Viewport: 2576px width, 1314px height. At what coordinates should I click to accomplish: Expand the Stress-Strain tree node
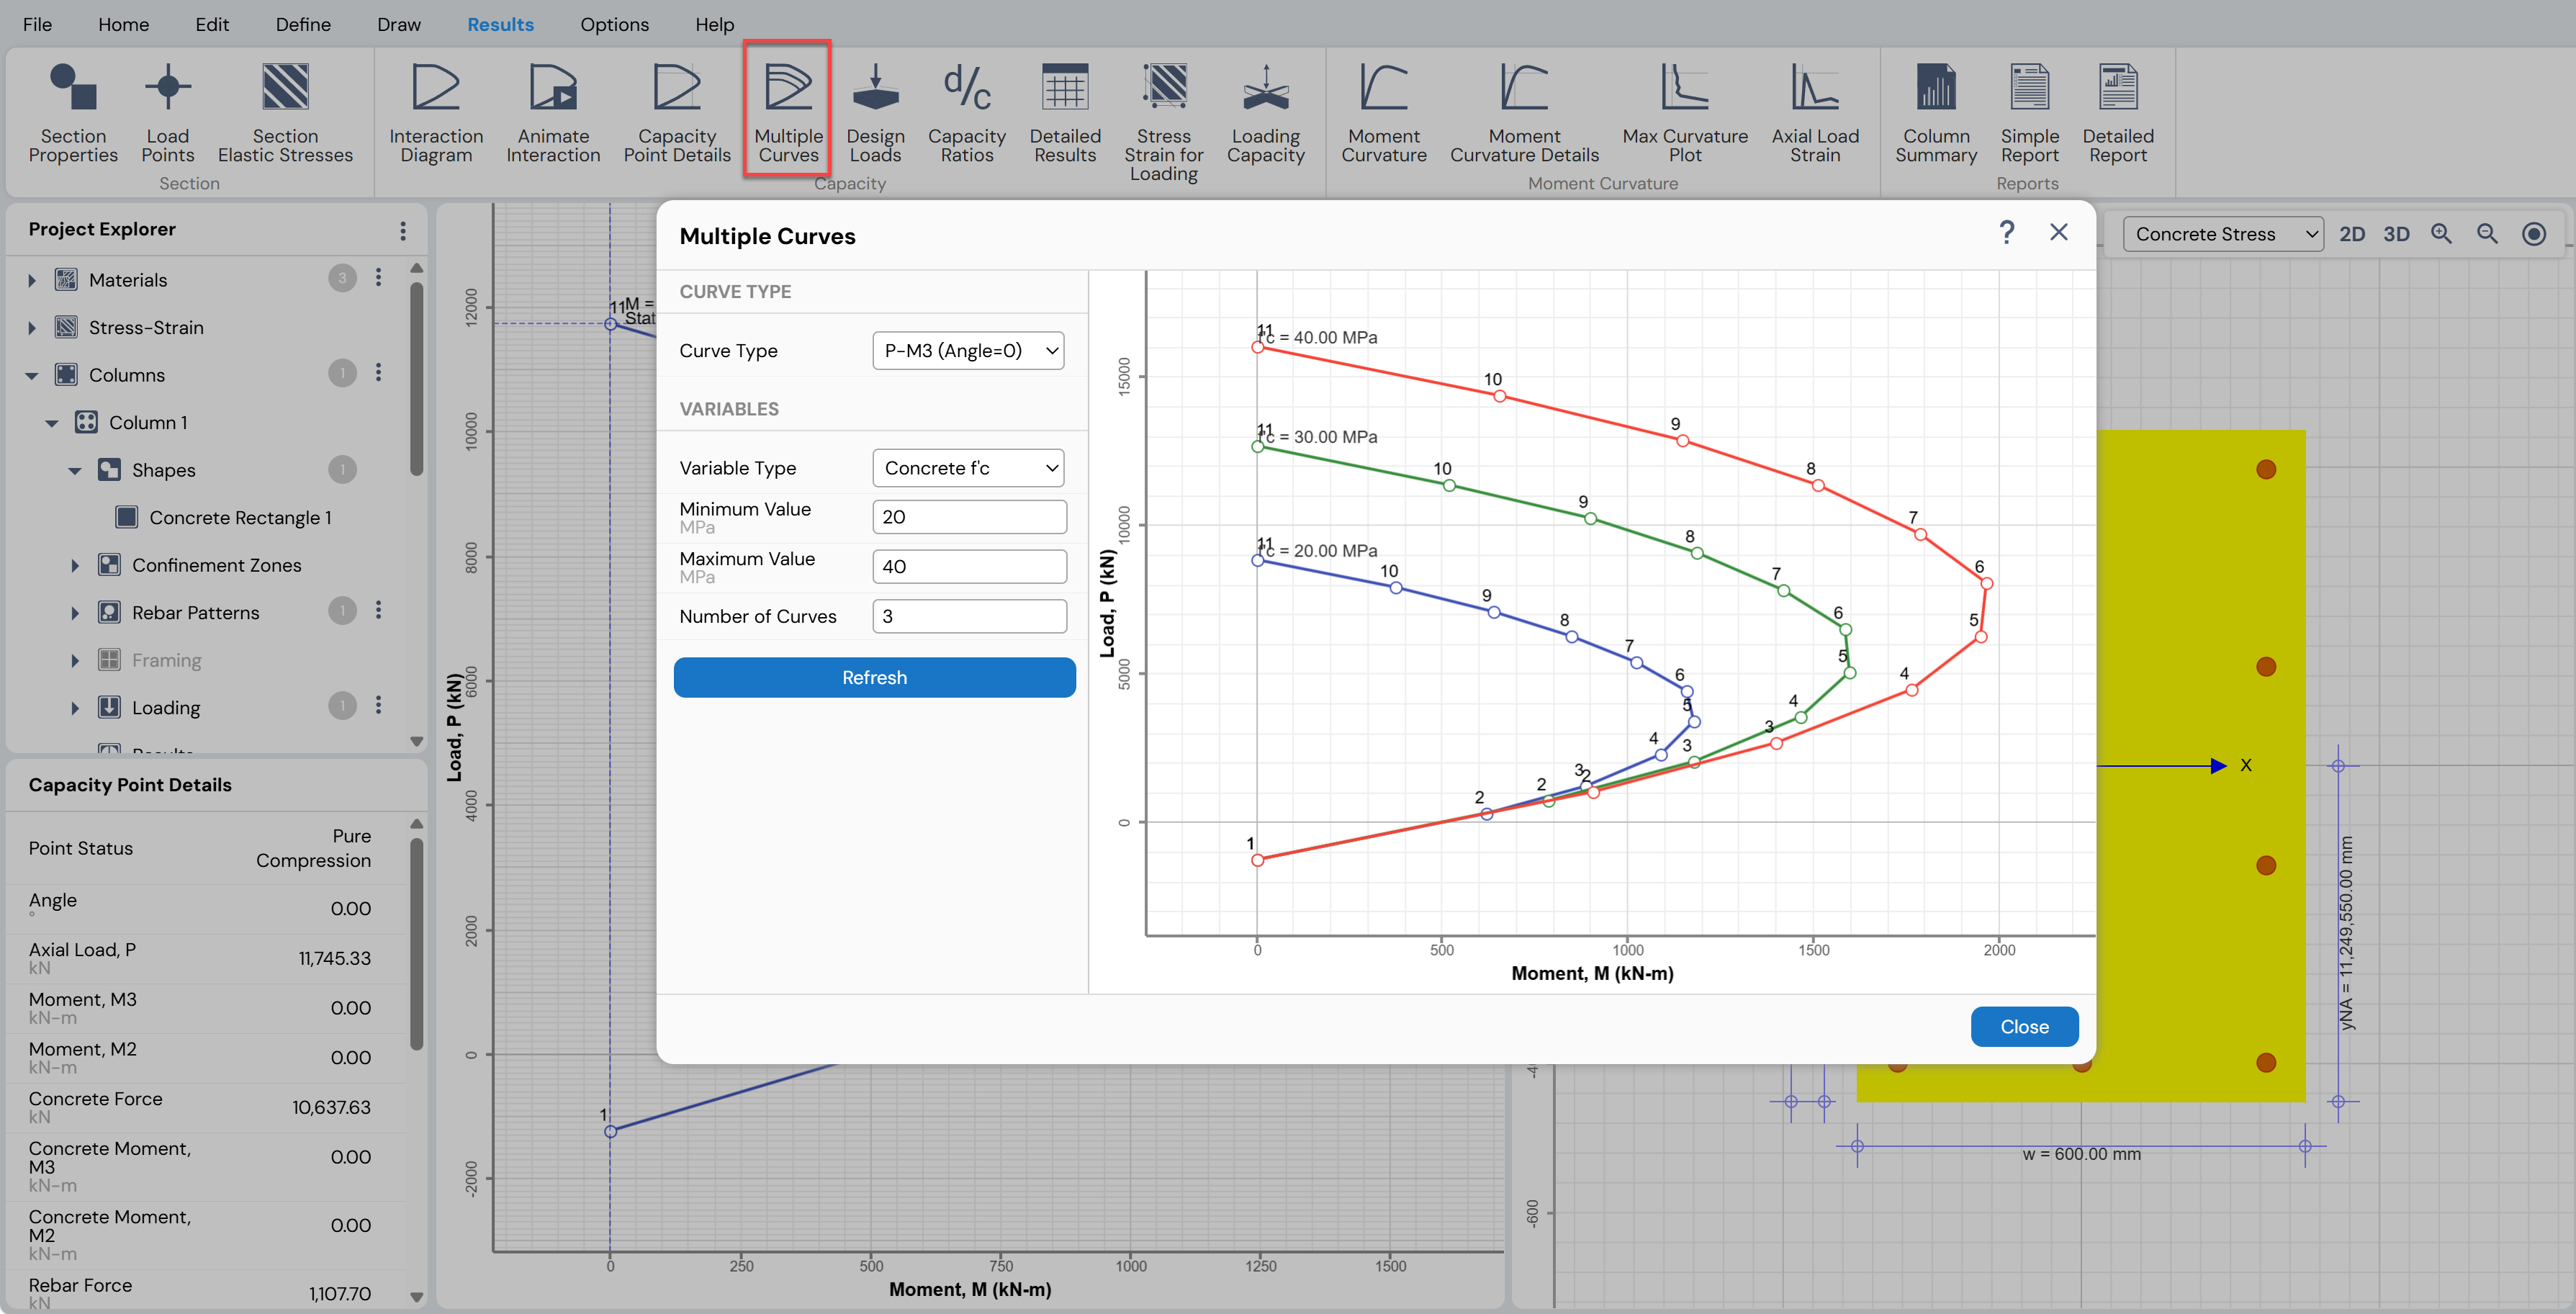(32, 328)
